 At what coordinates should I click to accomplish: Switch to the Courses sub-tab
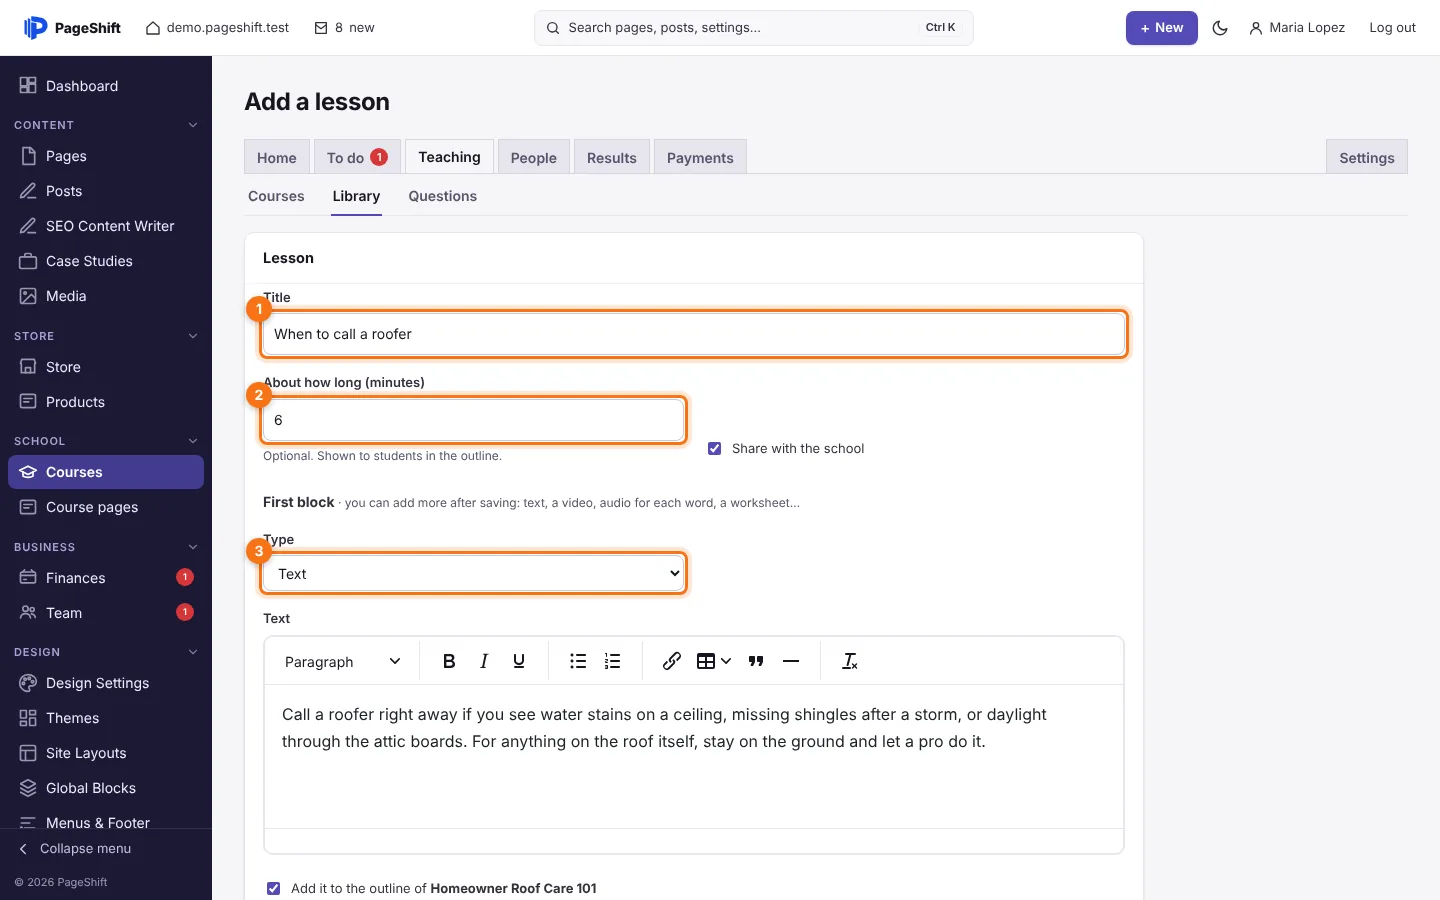276,196
